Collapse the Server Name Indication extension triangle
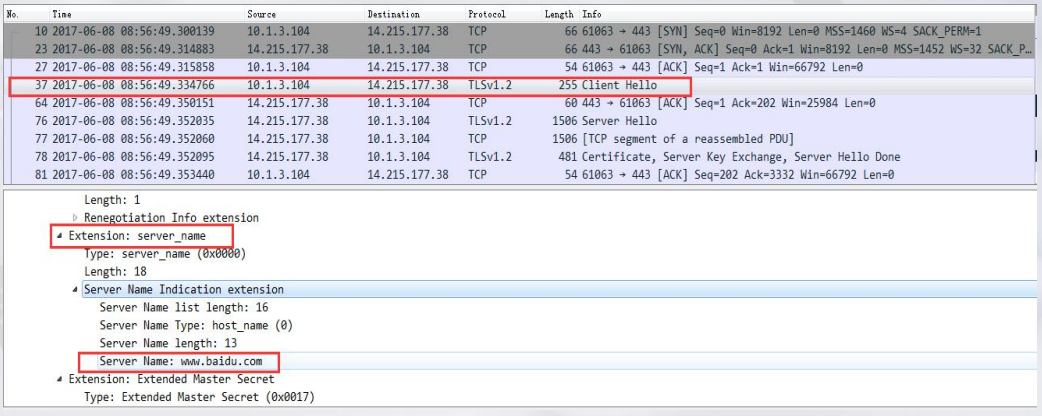 click(x=75, y=290)
